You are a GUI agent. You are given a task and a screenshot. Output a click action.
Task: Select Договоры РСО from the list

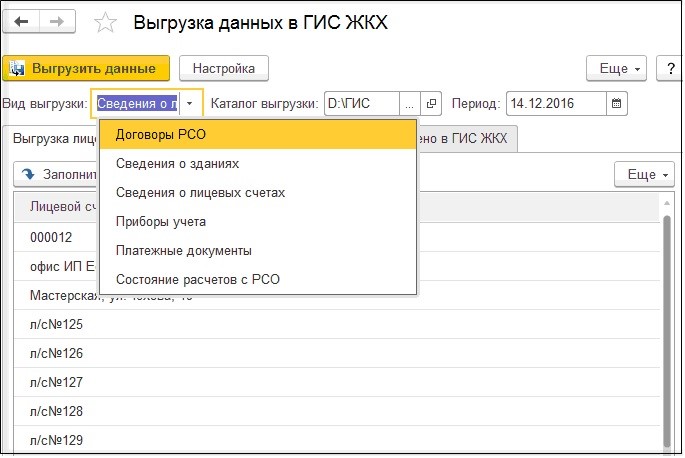coord(160,135)
